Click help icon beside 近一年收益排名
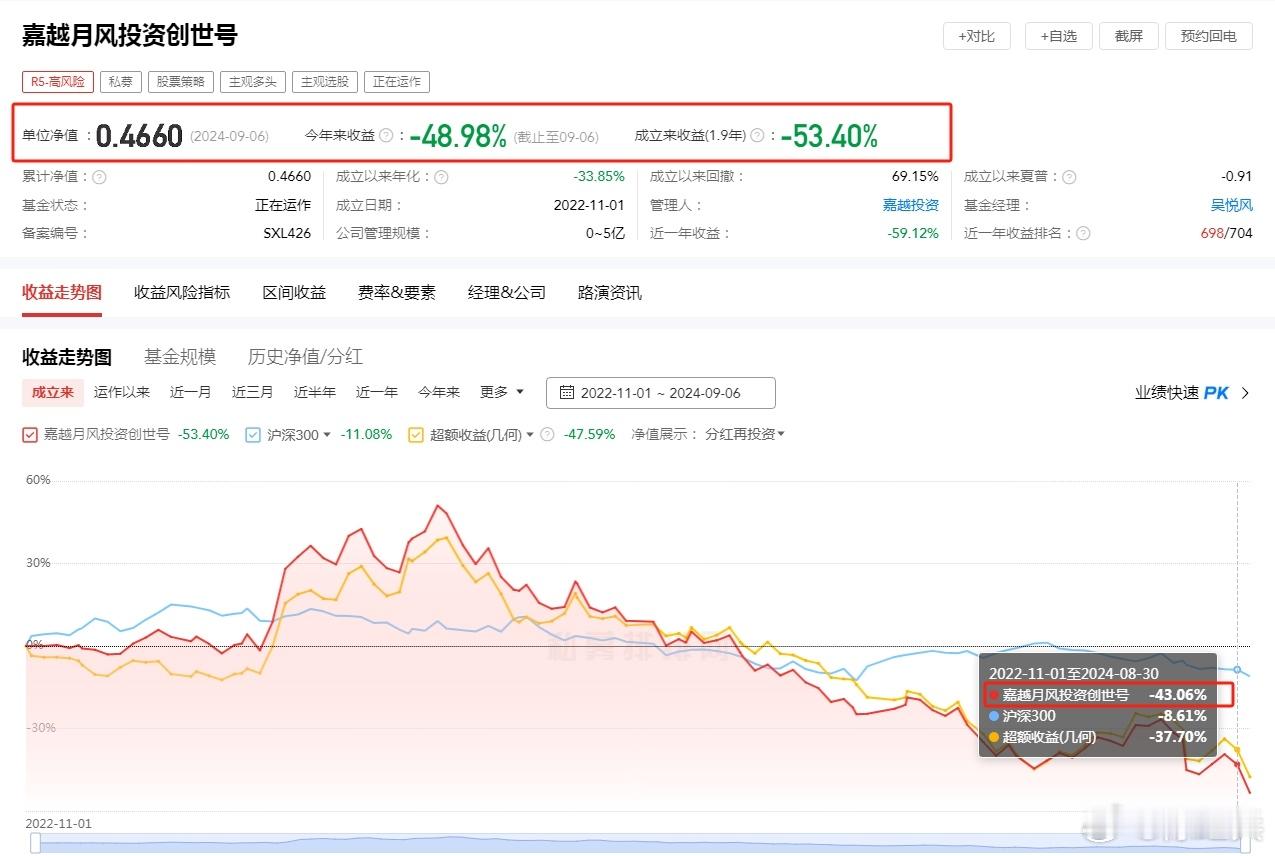This screenshot has width=1275, height=856. (x=1083, y=233)
